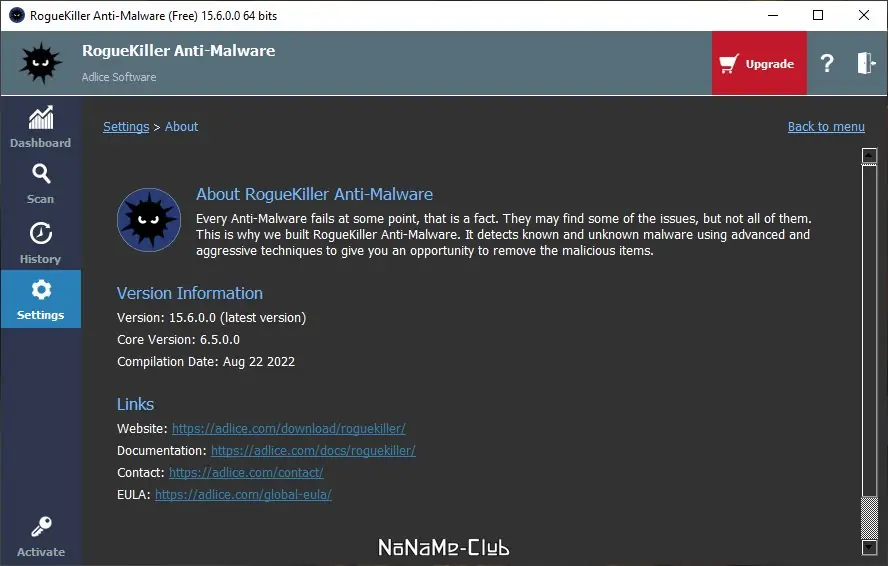Click About breadcrumb item

[x=181, y=126]
